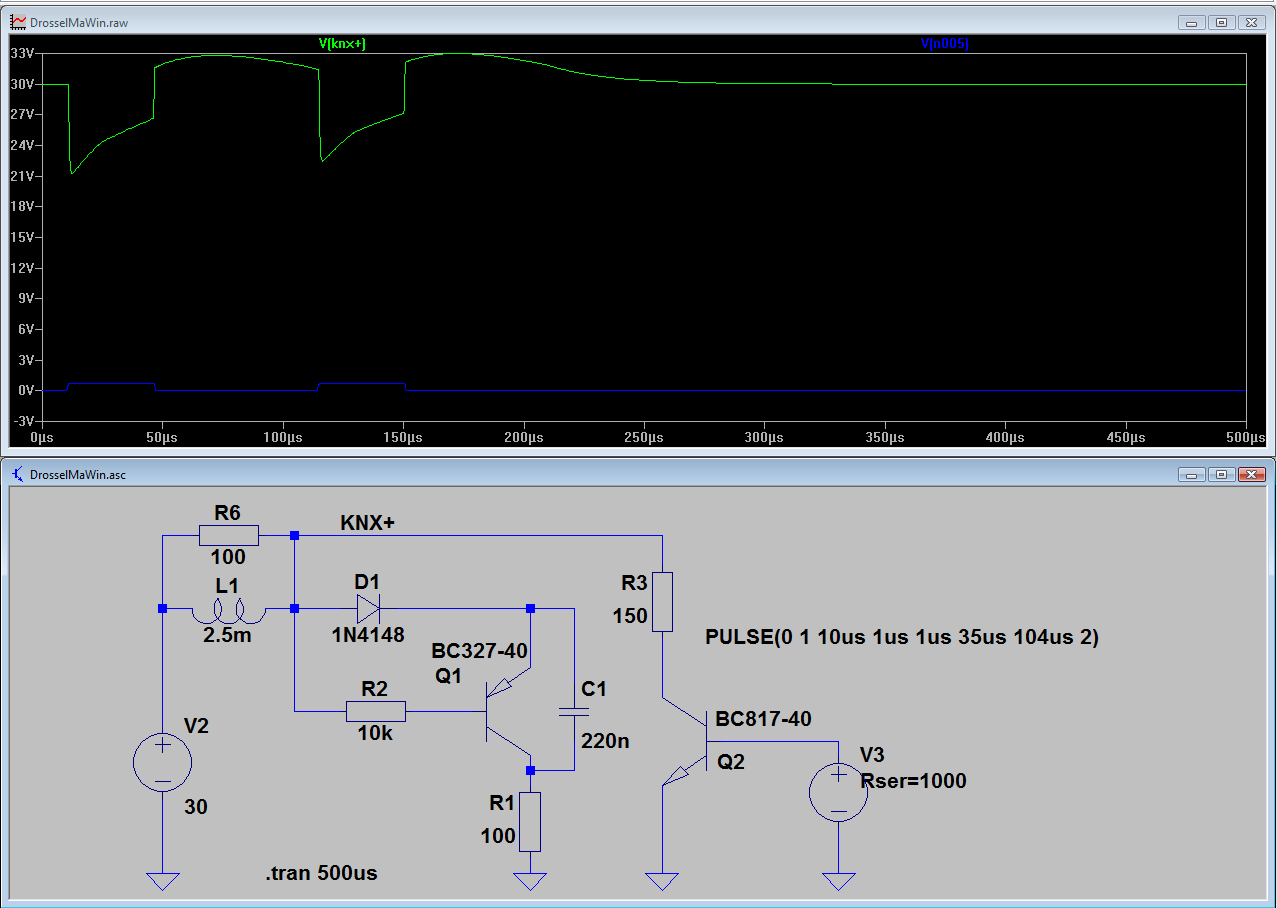Click the schematic icon in DrosselMaWin.asc title bar
Screen dimensions: 1277x908
pos(18,474)
